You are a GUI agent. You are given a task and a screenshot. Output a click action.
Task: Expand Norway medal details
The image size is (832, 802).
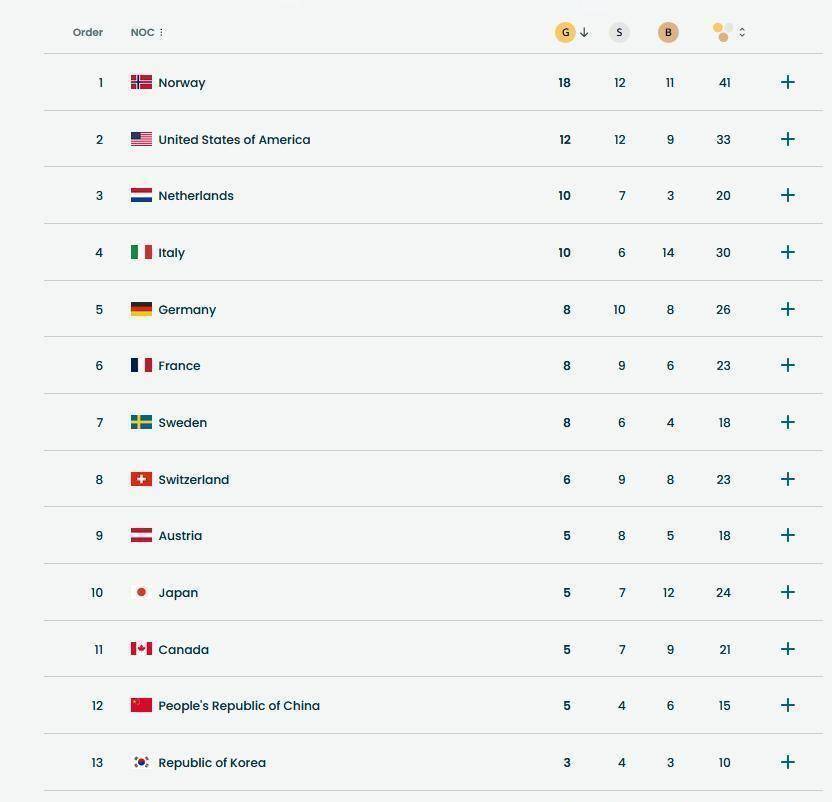[x=788, y=82]
